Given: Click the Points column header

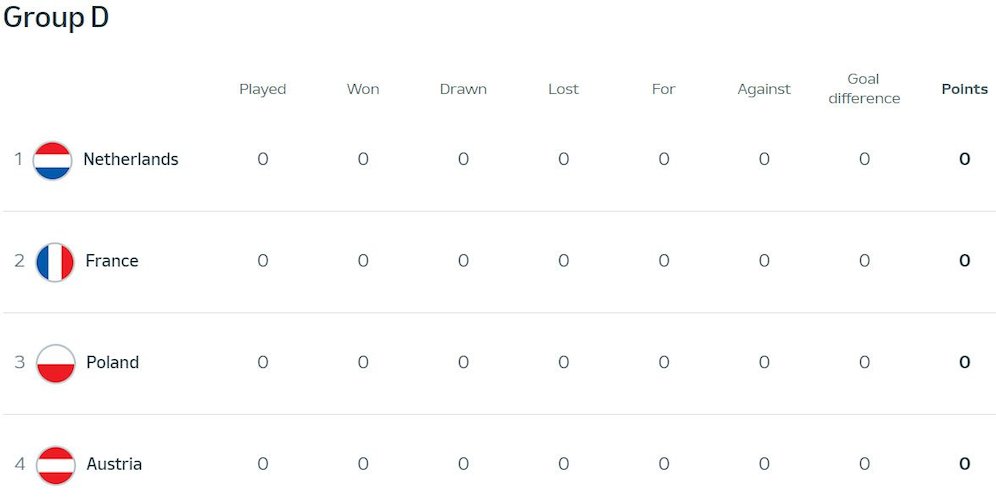Looking at the screenshot, I should pyautogui.click(x=964, y=89).
